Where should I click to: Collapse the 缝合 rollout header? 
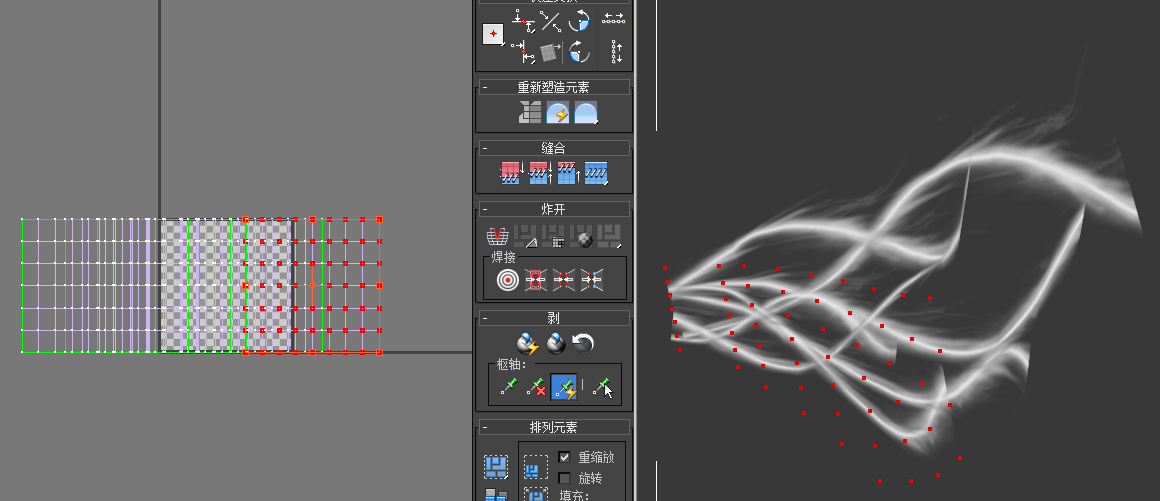(554, 148)
